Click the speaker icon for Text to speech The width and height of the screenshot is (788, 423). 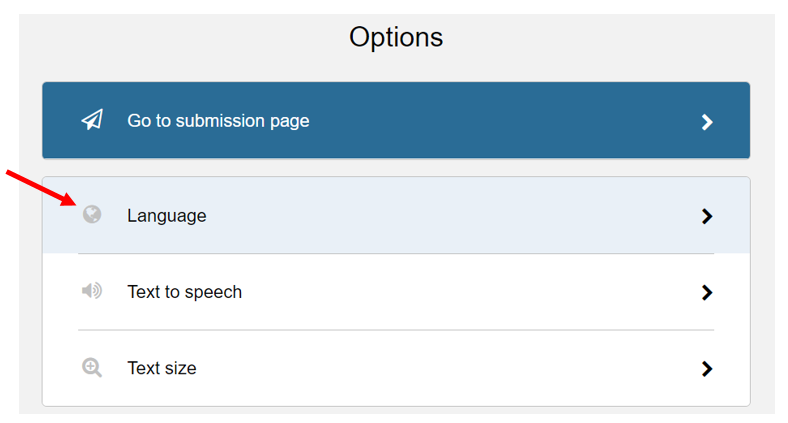[92, 291]
